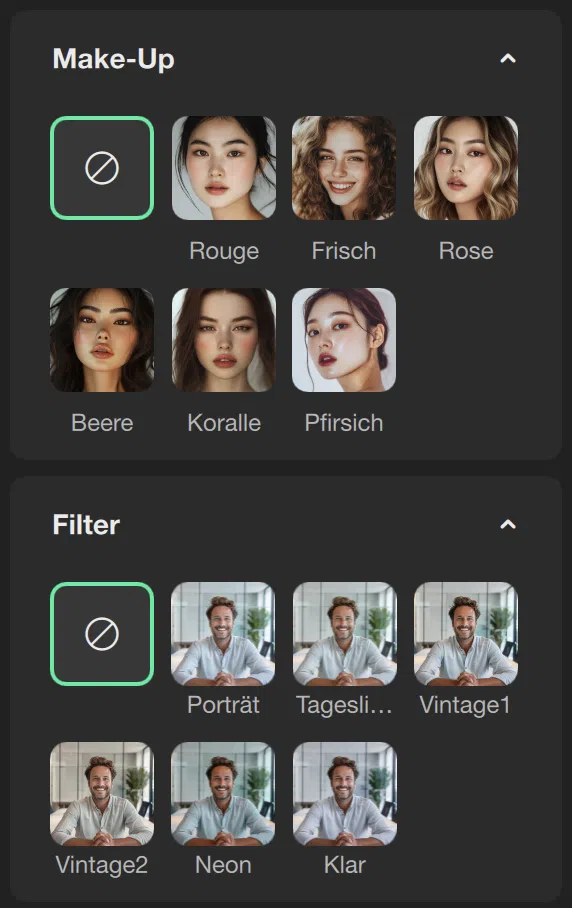Click the Filter section heading
Viewport: 572px width, 908px height.
(x=86, y=525)
